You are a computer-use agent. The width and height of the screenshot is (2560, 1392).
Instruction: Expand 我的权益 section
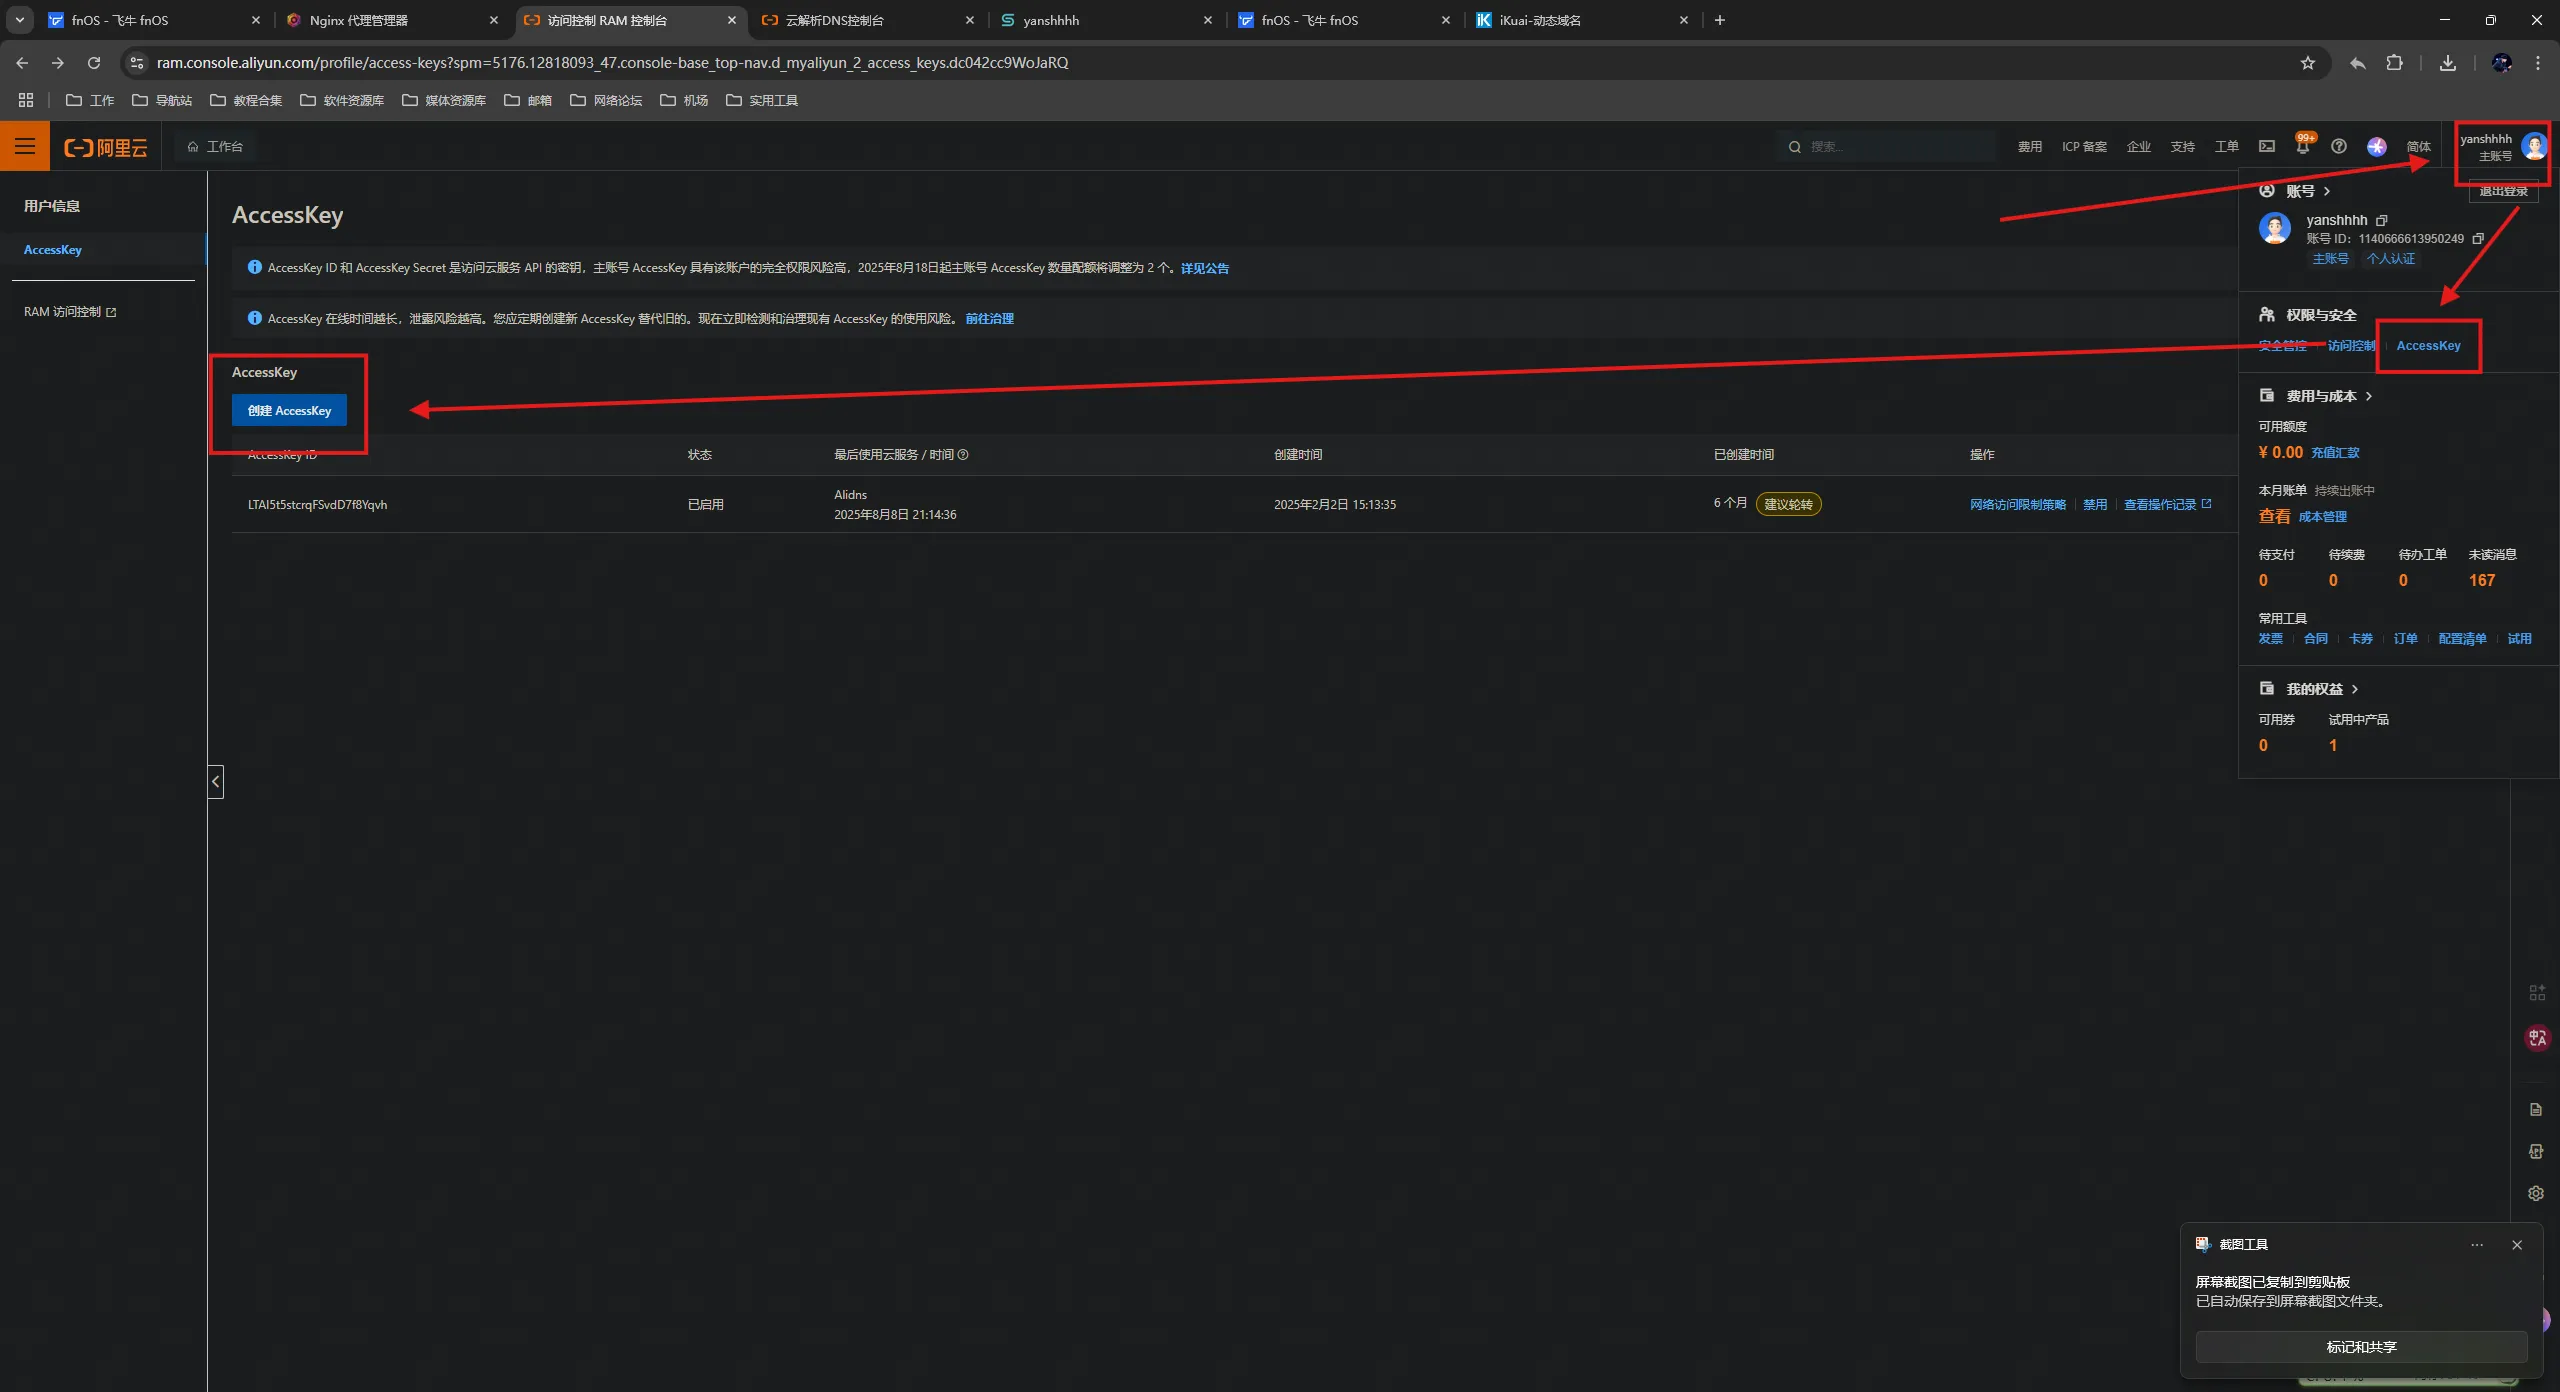click(x=2355, y=689)
